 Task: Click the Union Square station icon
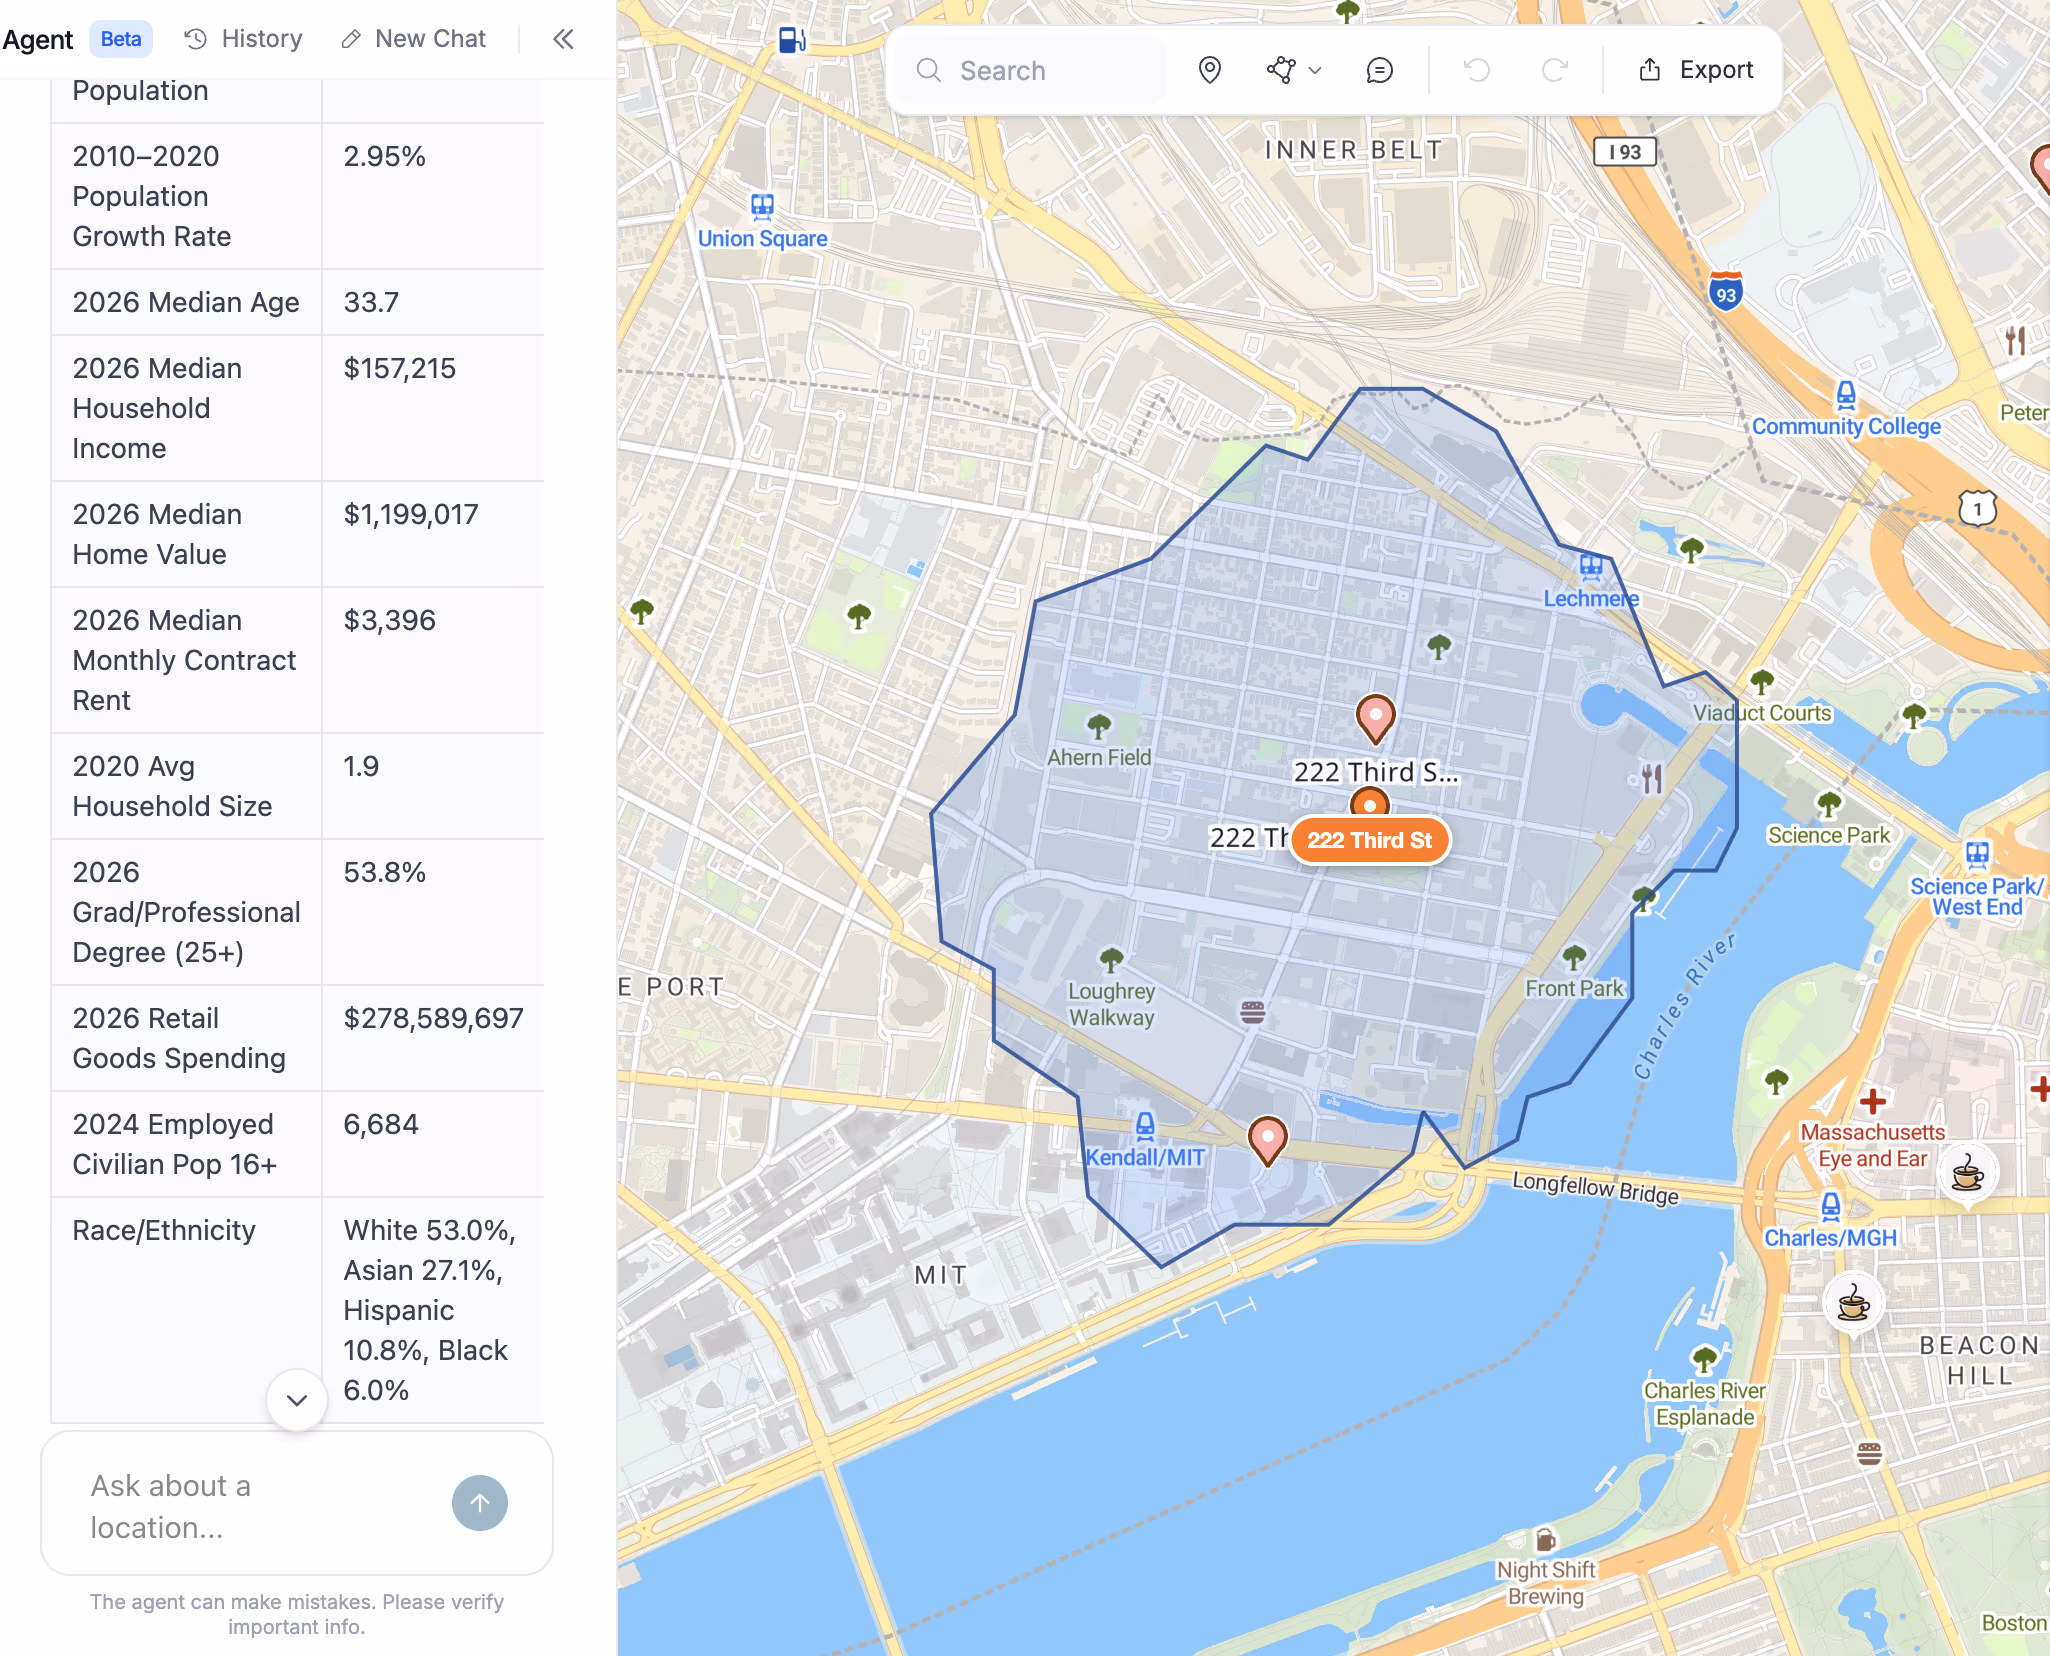click(762, 207)
